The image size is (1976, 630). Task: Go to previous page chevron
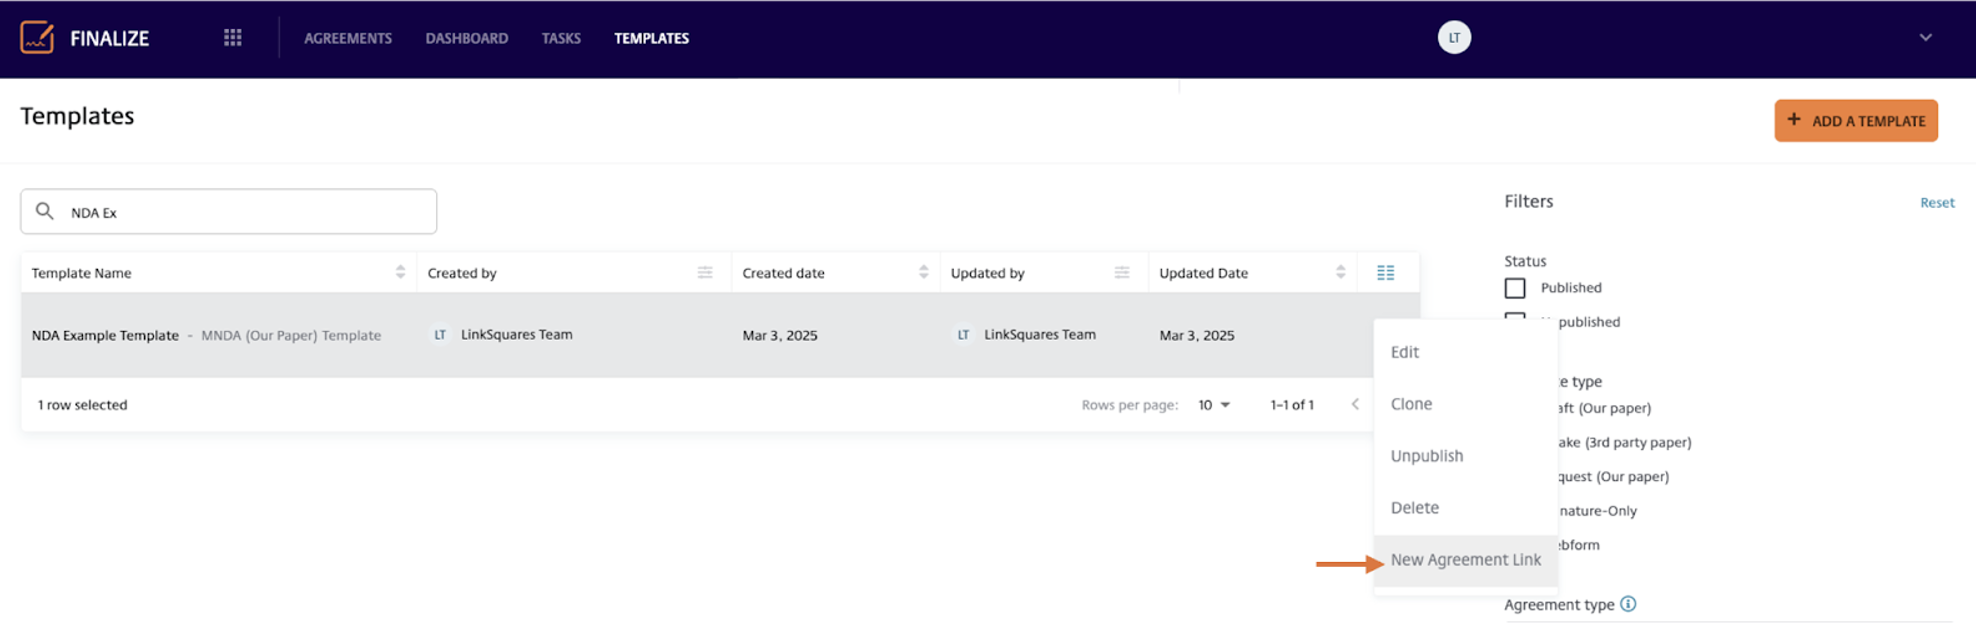(1355, 405)
